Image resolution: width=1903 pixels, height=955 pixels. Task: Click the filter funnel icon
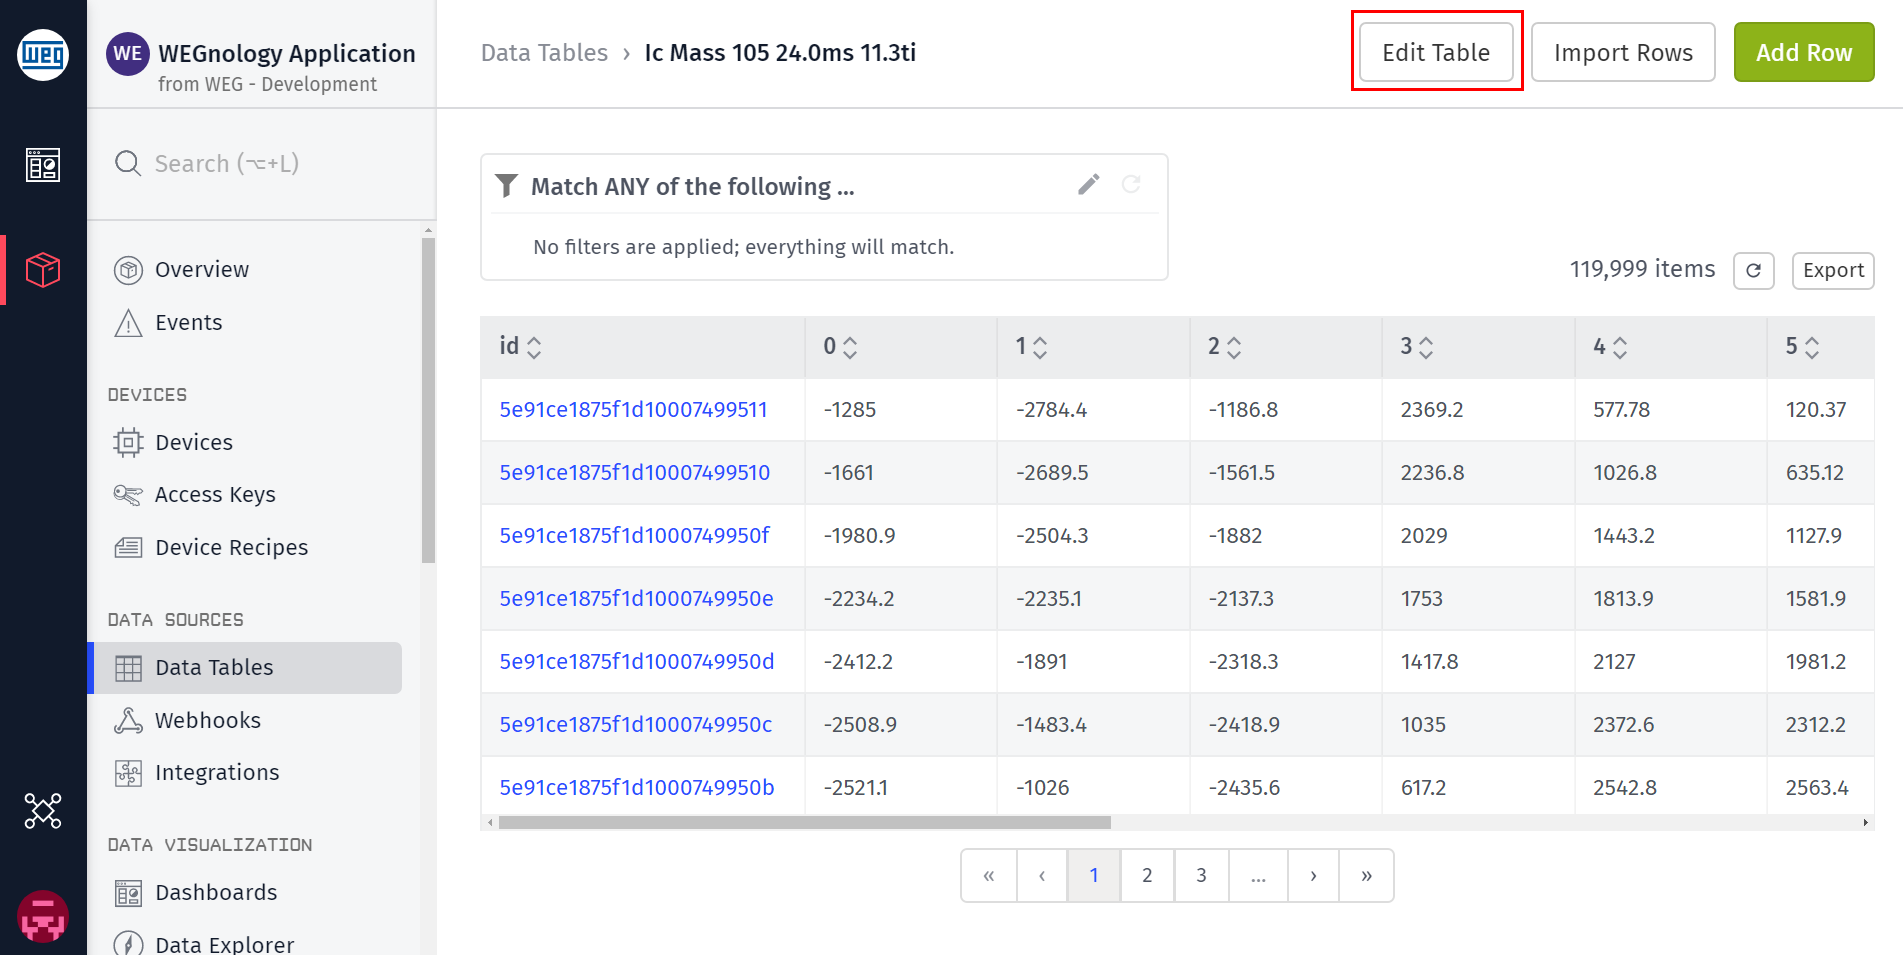507,186
